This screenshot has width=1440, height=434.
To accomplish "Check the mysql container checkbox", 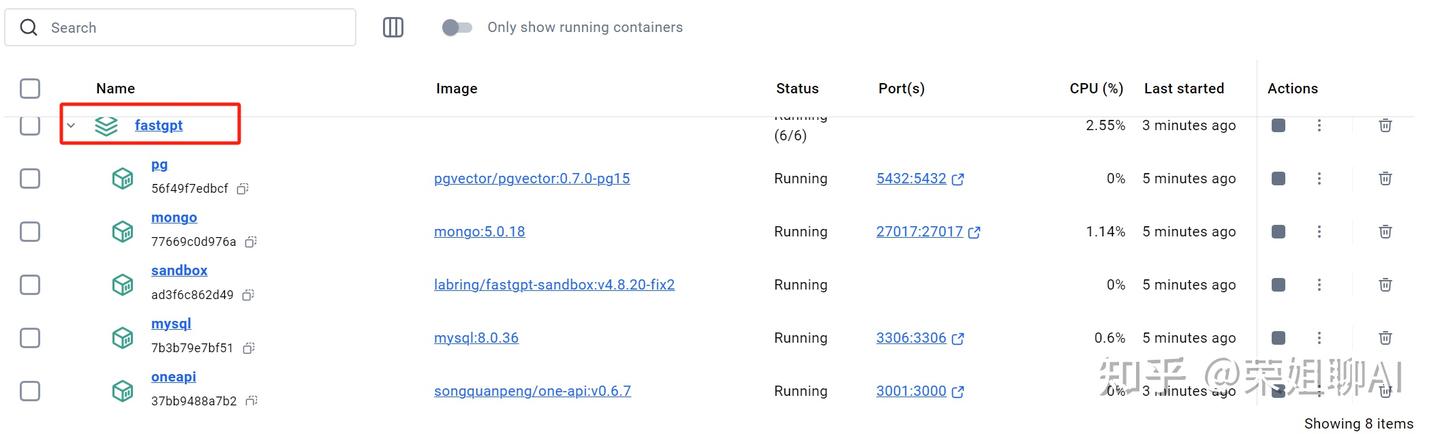I will [x=30, y=337].
